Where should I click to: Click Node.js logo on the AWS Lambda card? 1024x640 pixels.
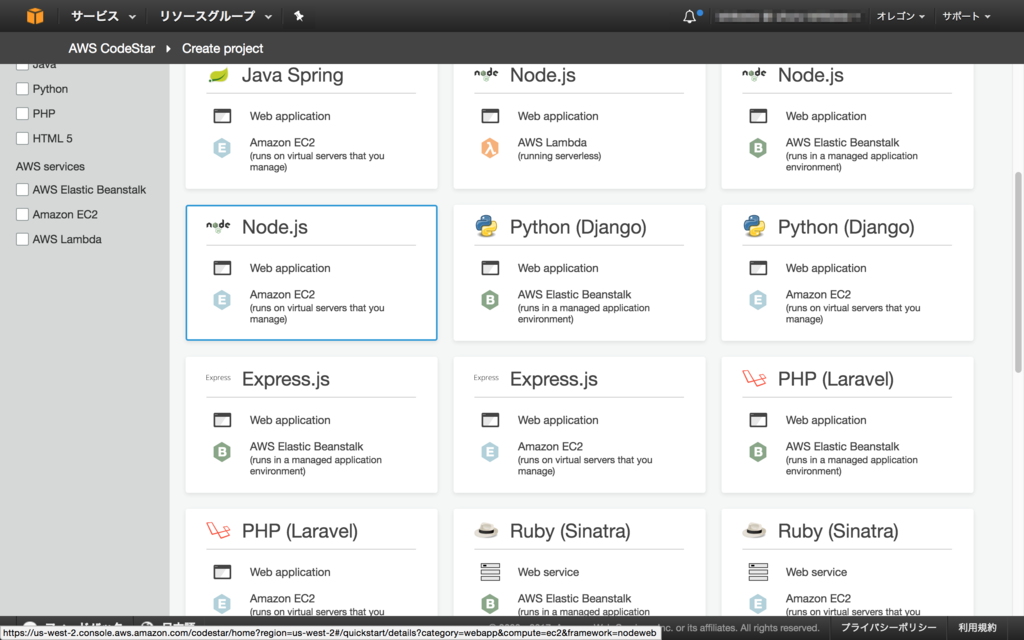[x=486, y=74]
